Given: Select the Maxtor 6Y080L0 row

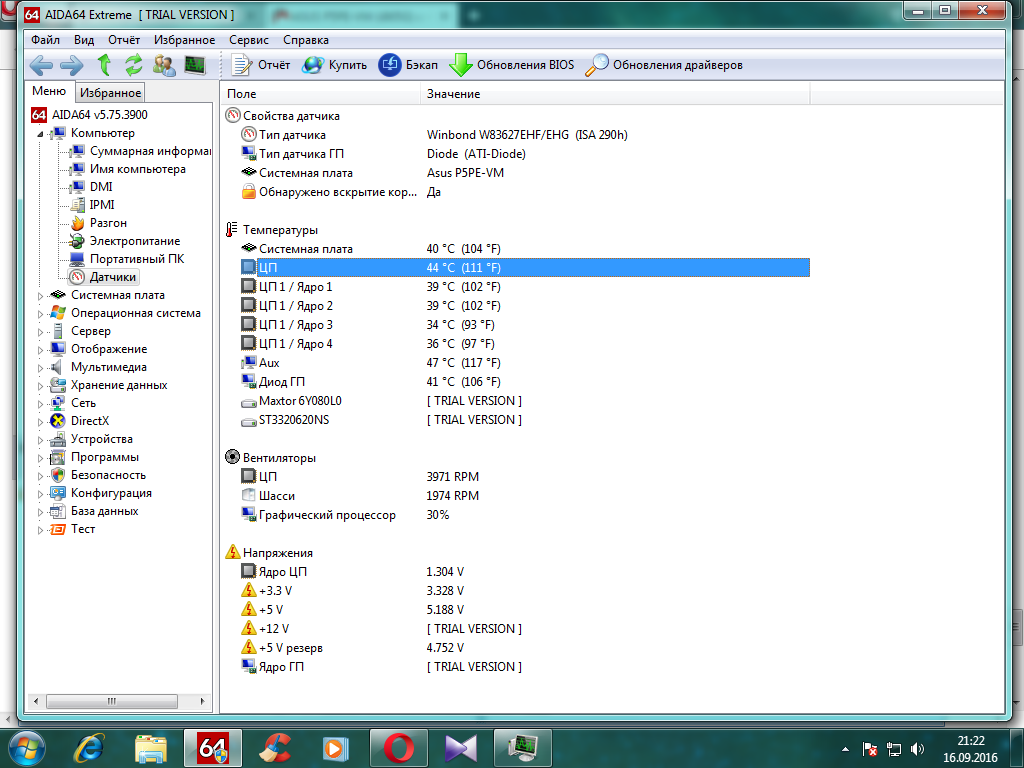Looking at the screenshot, I should coord(525,400).
